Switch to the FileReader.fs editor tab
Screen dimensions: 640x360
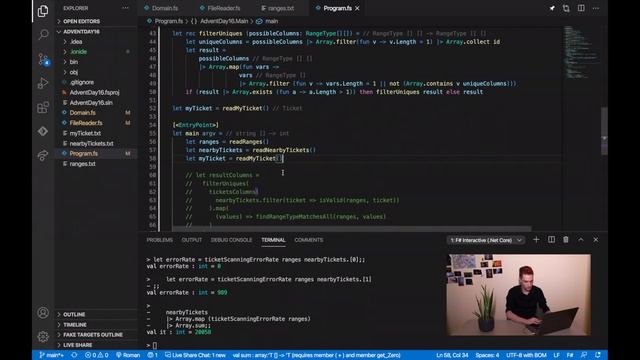223,8
